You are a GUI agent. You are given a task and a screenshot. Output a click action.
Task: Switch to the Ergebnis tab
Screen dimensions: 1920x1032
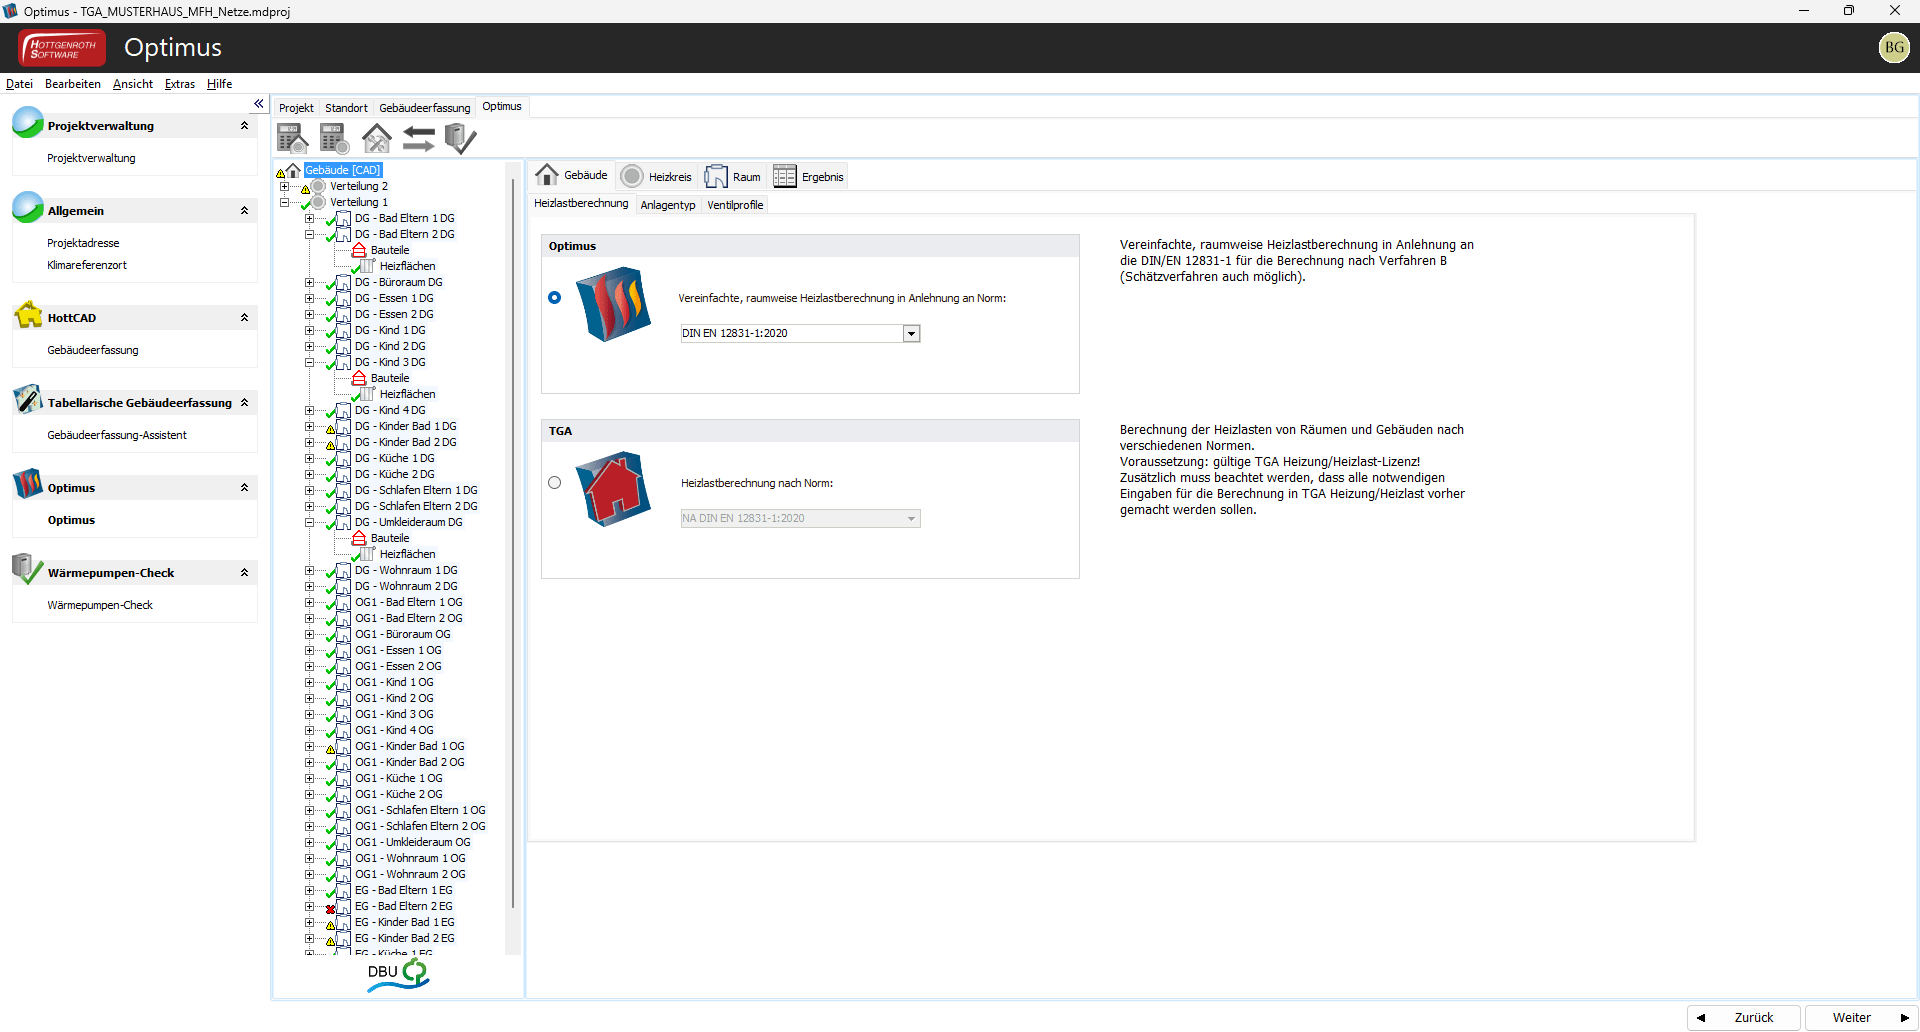pyautogui.click(x=809, y=177)
